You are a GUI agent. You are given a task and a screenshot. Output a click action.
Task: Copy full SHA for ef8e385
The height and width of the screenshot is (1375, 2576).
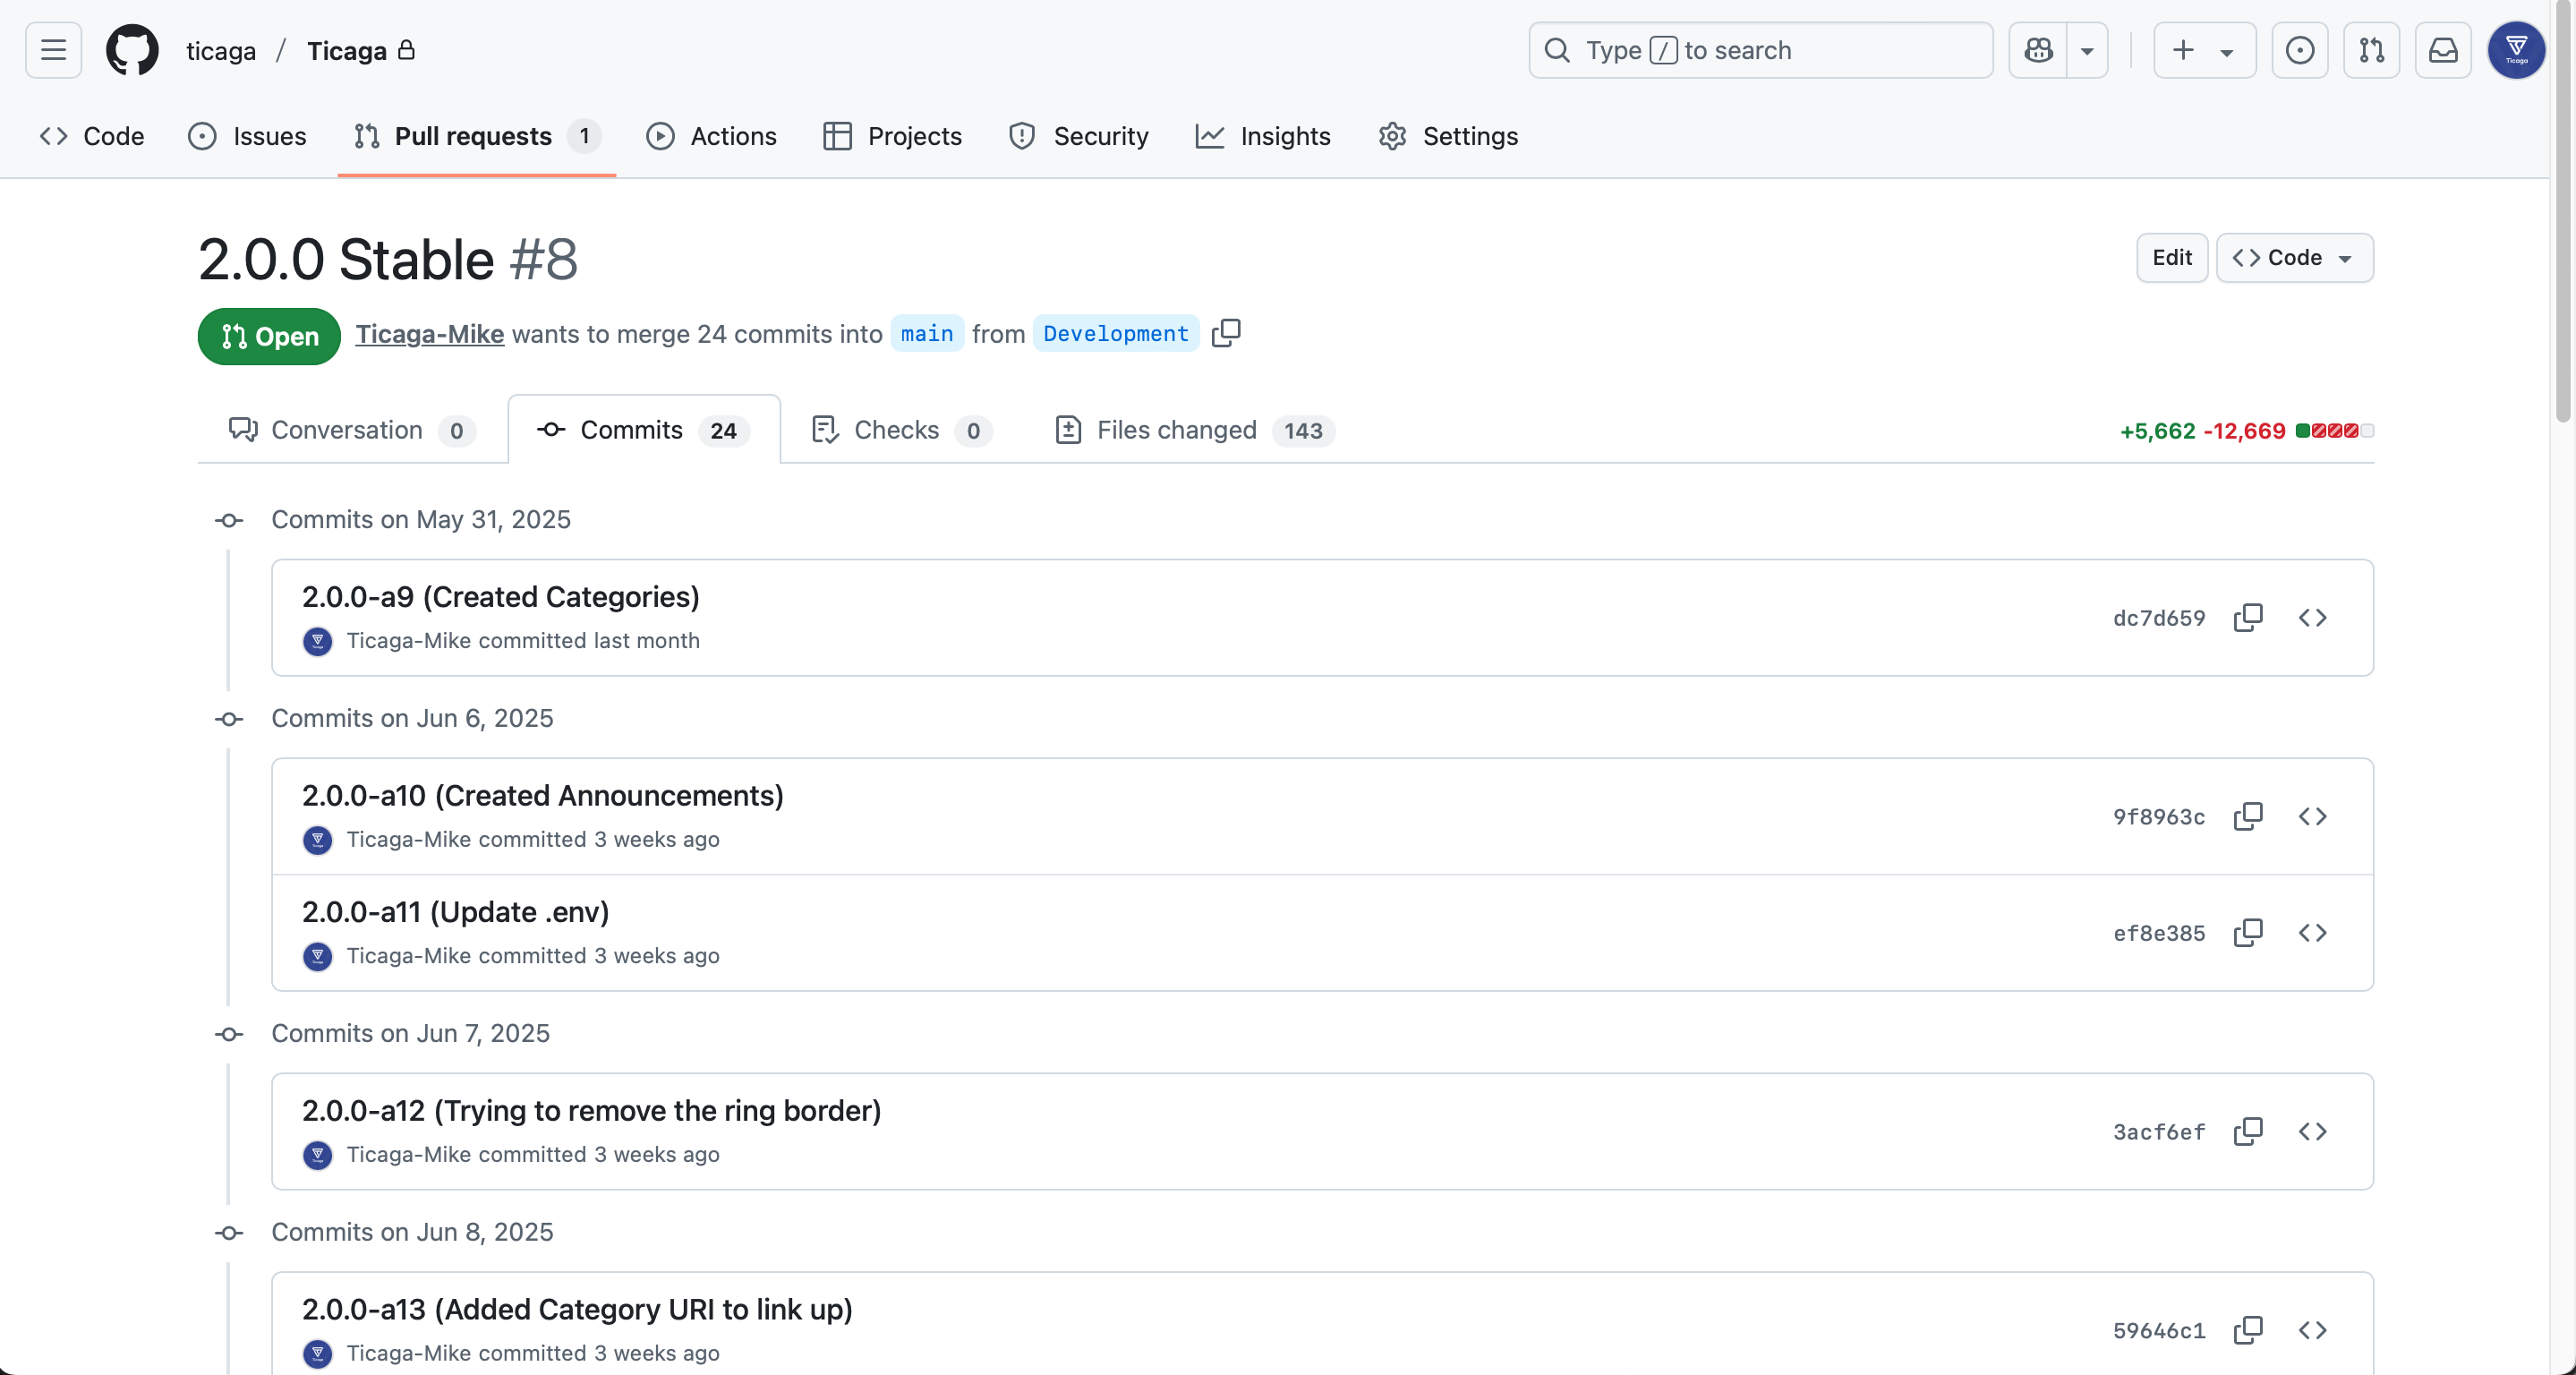[x=2248, y=933]
